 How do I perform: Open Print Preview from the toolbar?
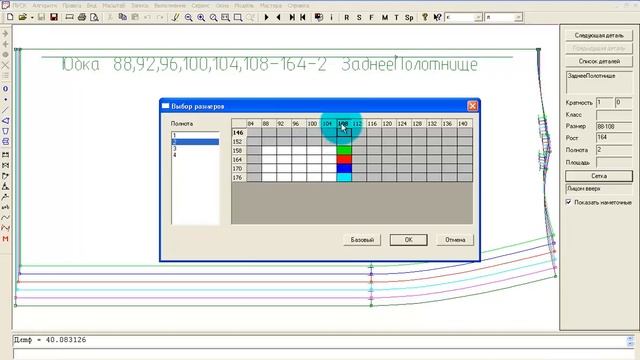94,17
